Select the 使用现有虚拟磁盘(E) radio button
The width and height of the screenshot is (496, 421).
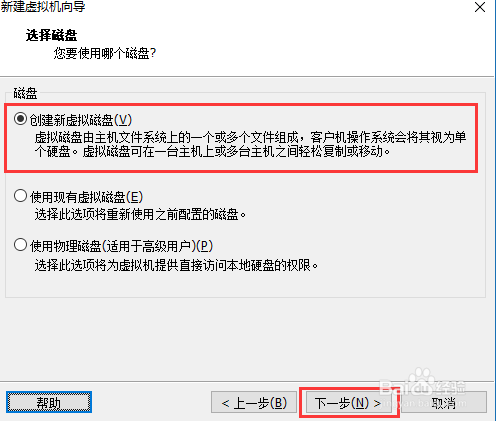[20, 196]
